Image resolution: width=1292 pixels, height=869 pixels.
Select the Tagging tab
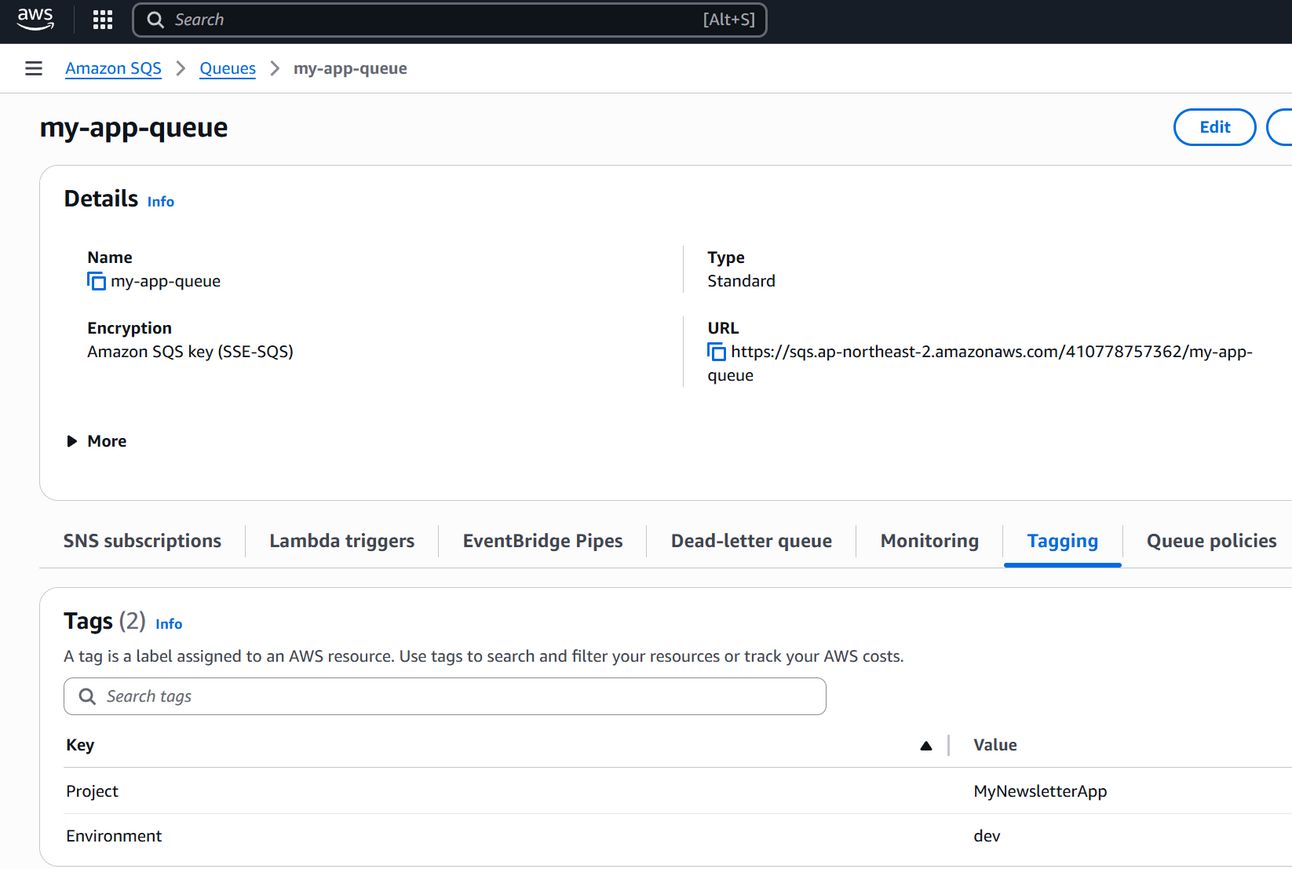(x=1062, y=541)
